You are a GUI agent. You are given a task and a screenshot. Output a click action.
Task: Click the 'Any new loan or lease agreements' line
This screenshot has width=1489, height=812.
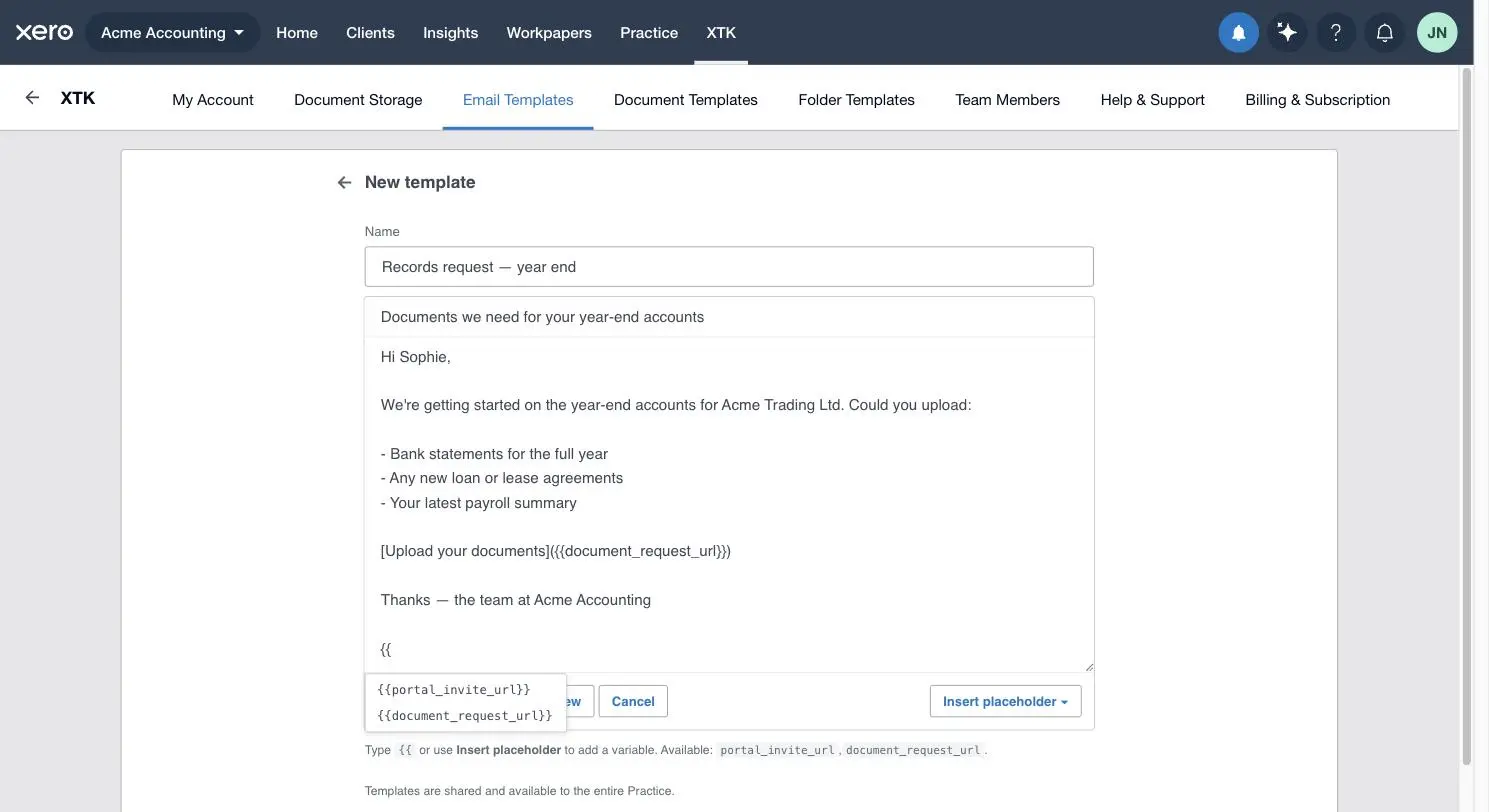tap(502, 478)
